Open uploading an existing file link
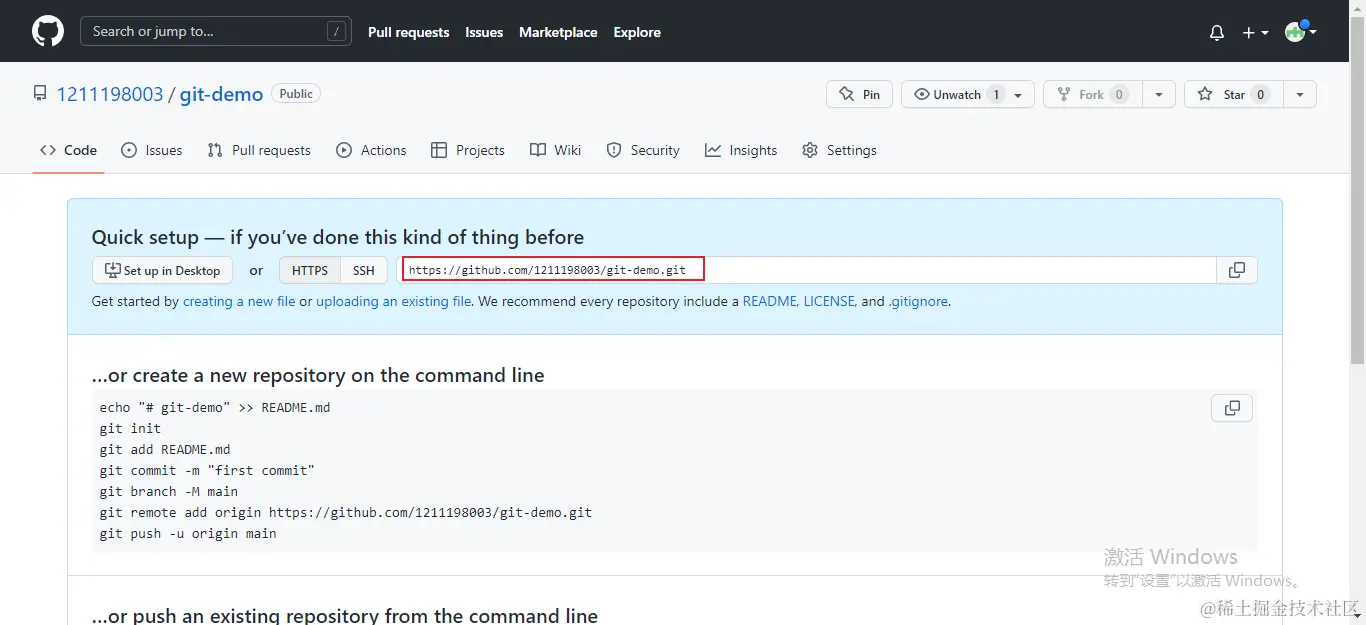Image resolution: width=1366 pixels, height=625 pixels. click(394, 301)
